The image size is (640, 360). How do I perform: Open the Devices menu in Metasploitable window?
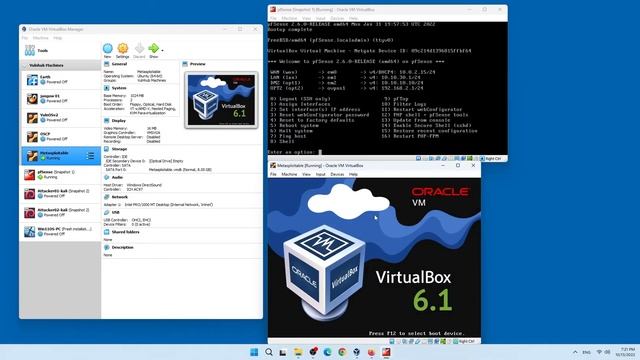337,174
